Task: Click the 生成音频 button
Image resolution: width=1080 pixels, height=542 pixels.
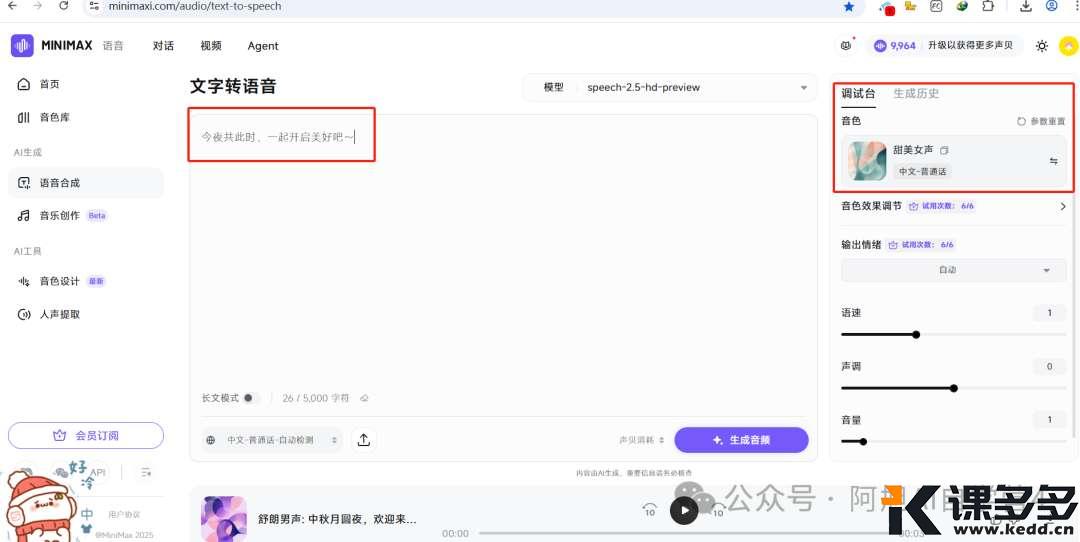Action: point(741,439)
